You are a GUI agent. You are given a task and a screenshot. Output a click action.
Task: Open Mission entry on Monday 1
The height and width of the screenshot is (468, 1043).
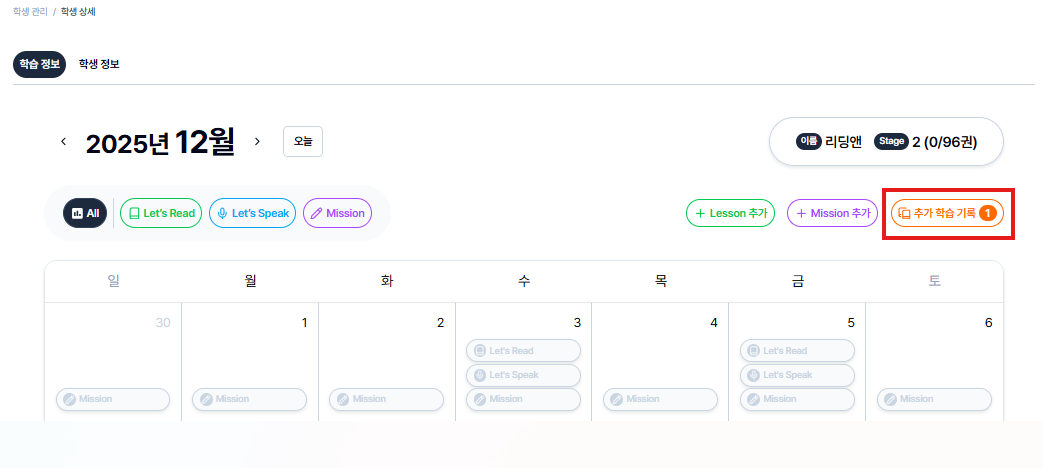point(249,399)
